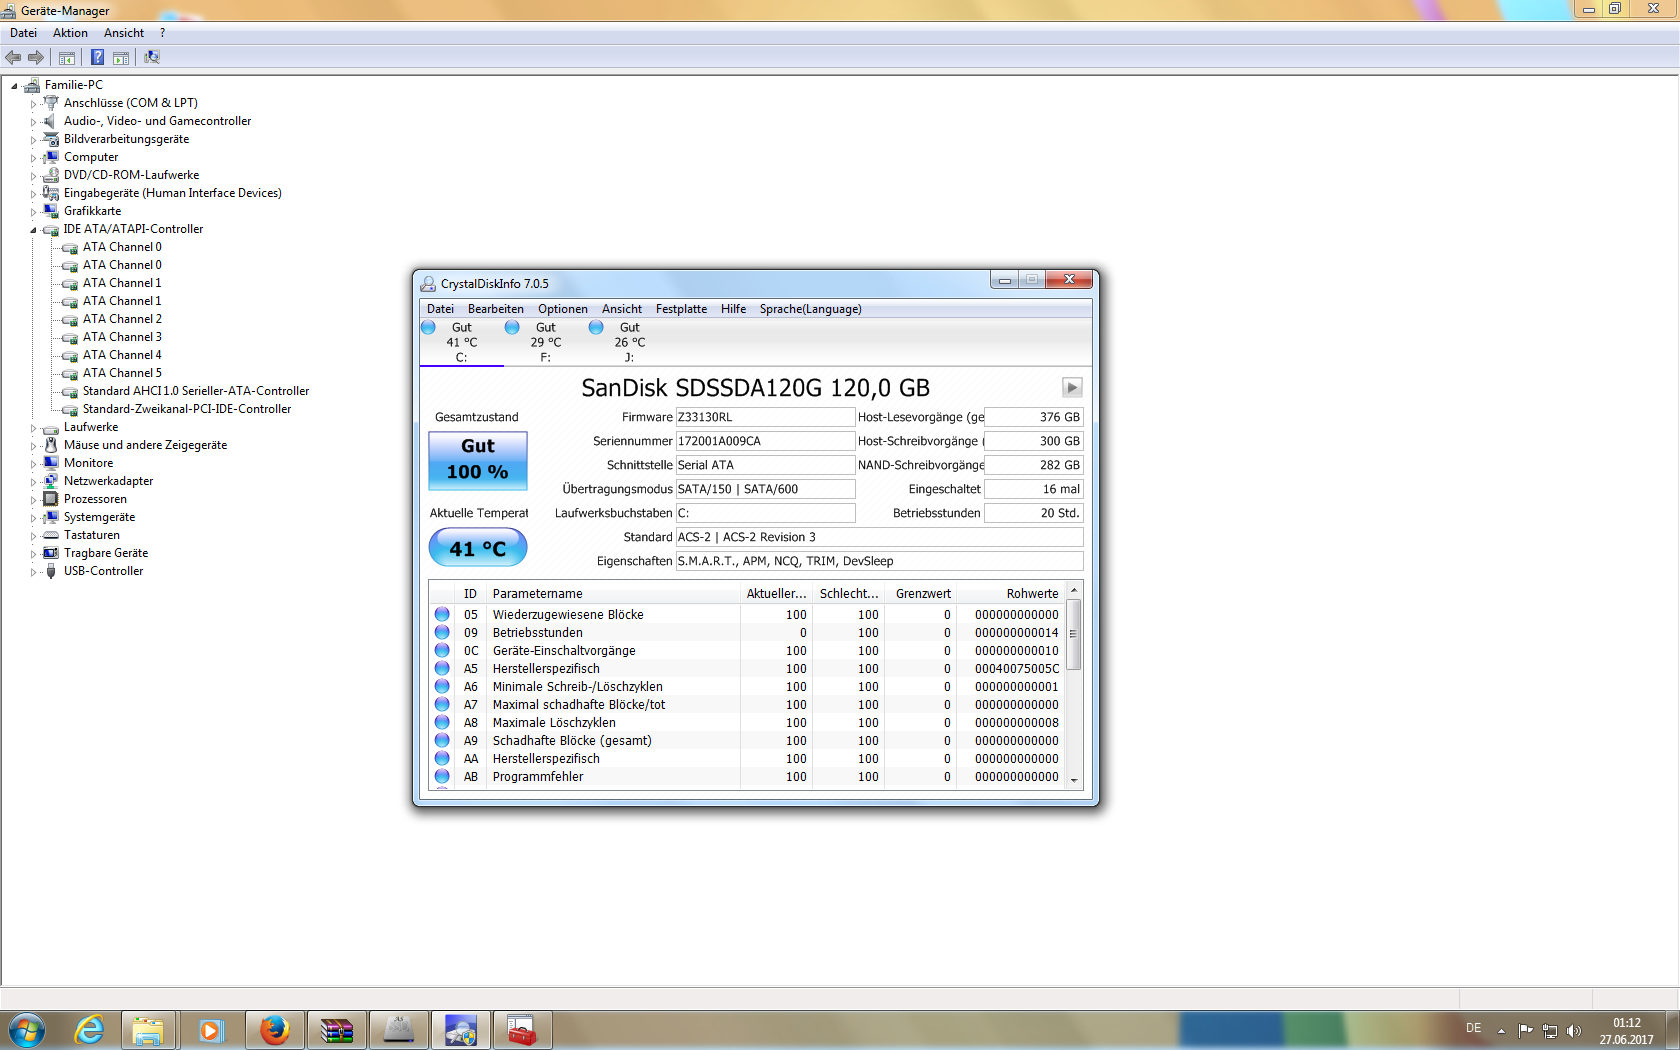Select ATA Channel 3 device

tap(122, 337)
